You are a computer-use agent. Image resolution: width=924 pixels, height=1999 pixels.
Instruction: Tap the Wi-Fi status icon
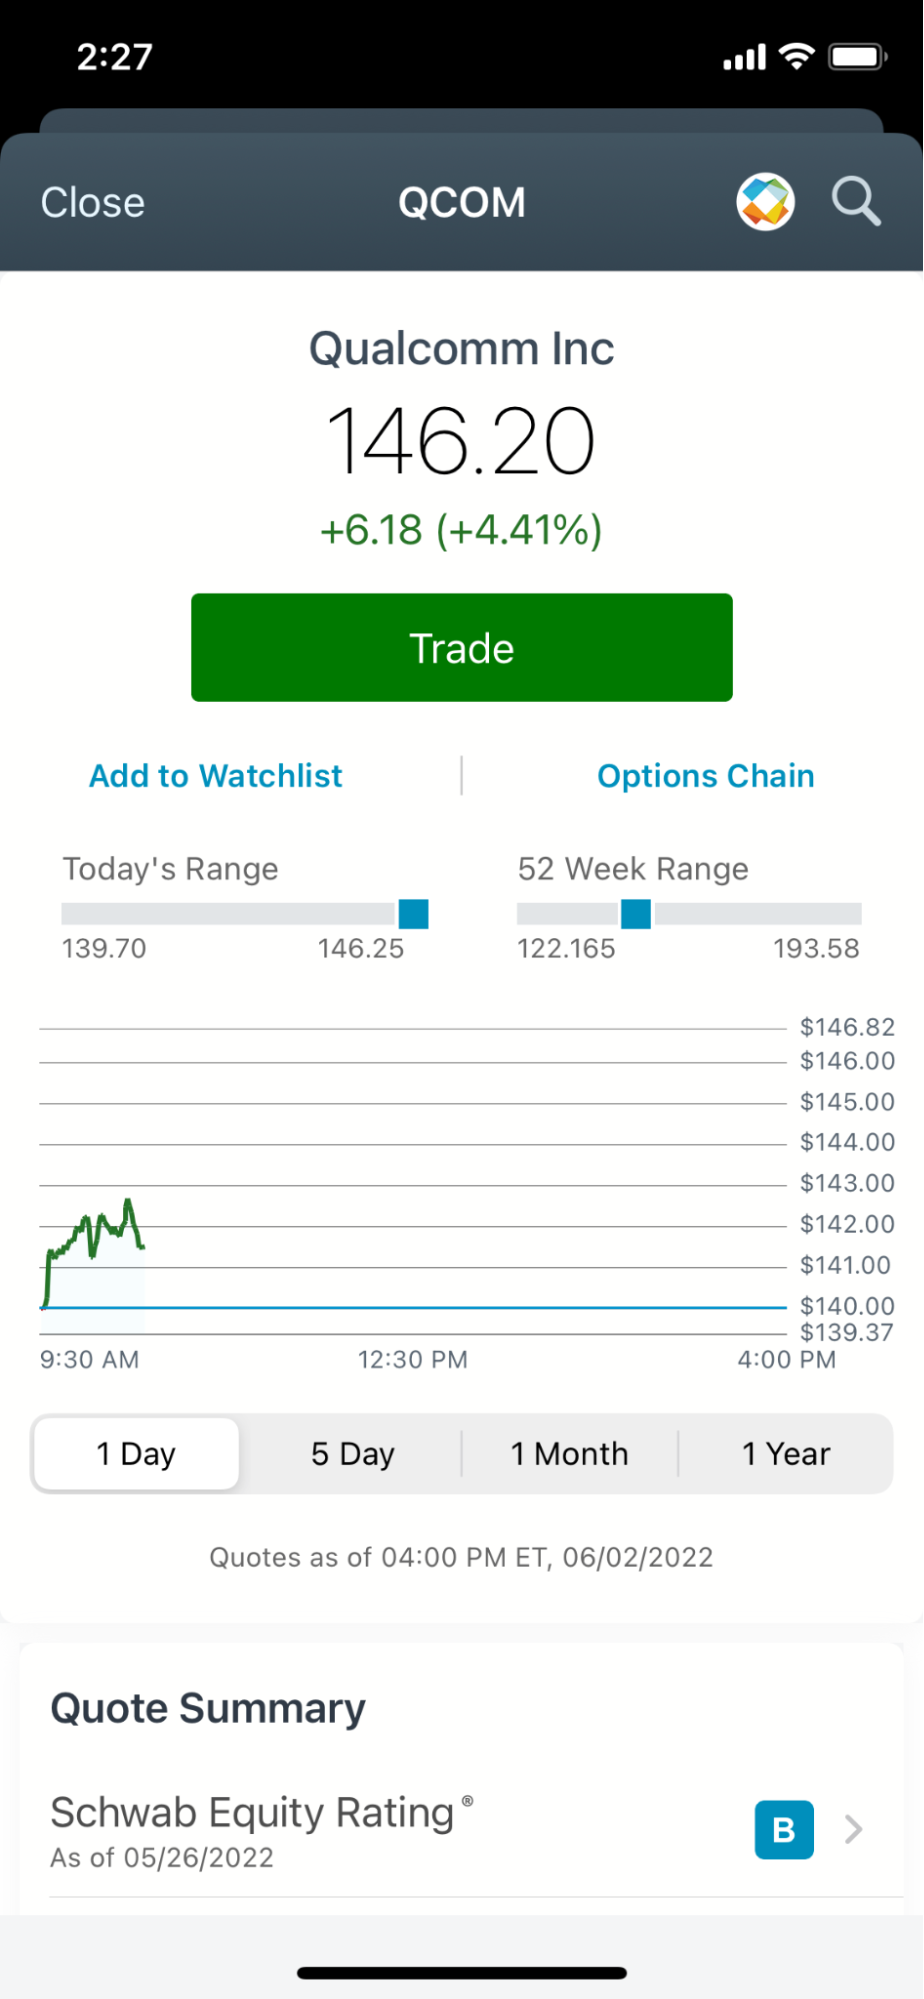[x=796, y=57]
